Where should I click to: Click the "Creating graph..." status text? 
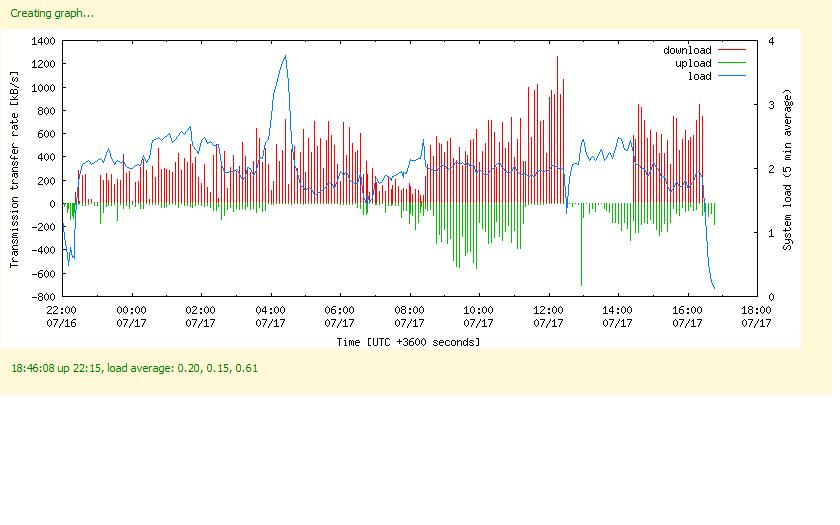(53, 14)
